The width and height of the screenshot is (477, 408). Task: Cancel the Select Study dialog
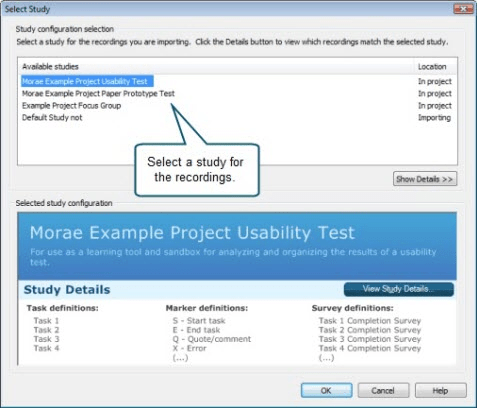click(383, 390)
